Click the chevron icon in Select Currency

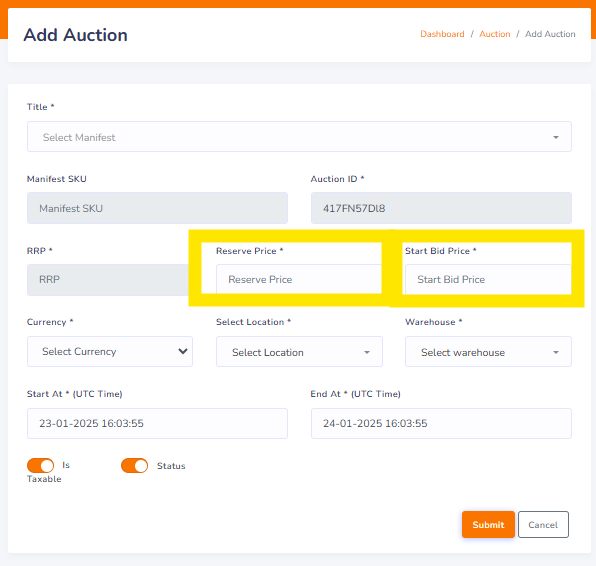tap(183, 351)
